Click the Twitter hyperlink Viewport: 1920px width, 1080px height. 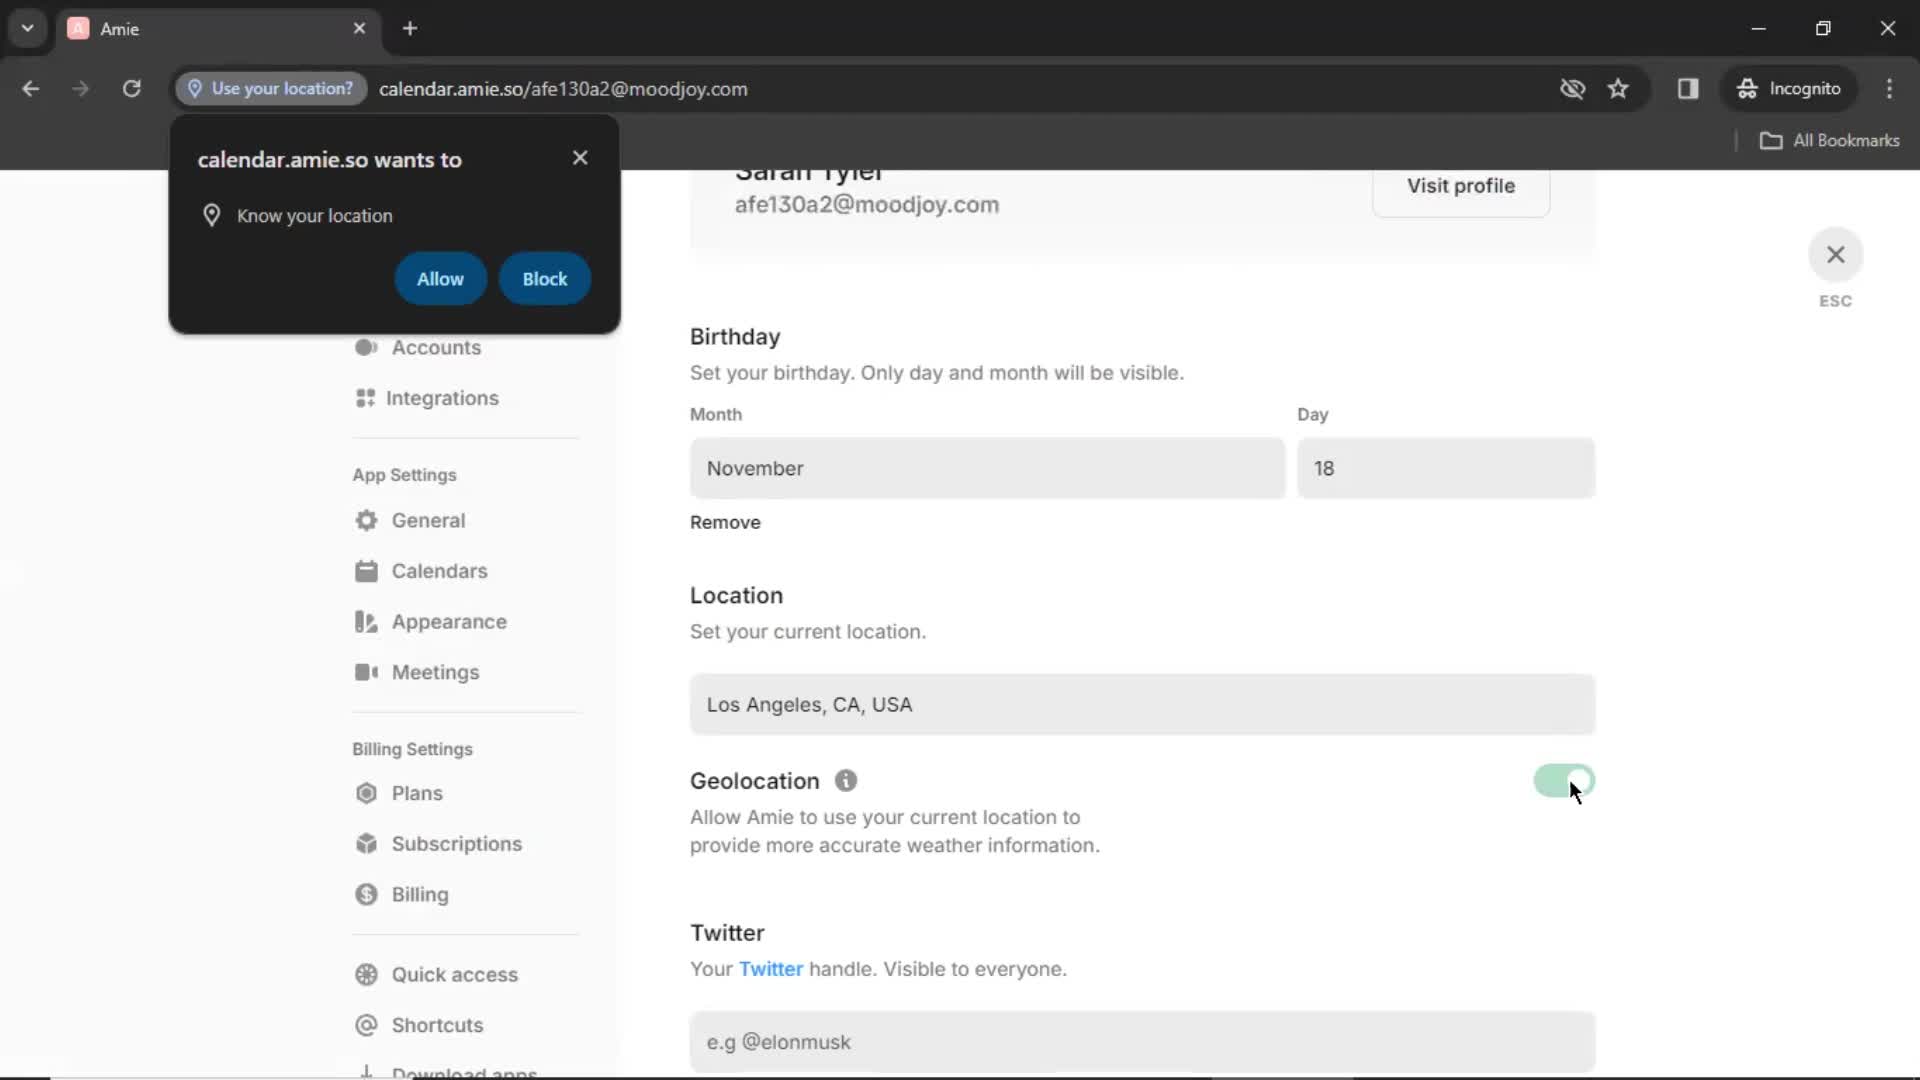[x=770, y=968]
